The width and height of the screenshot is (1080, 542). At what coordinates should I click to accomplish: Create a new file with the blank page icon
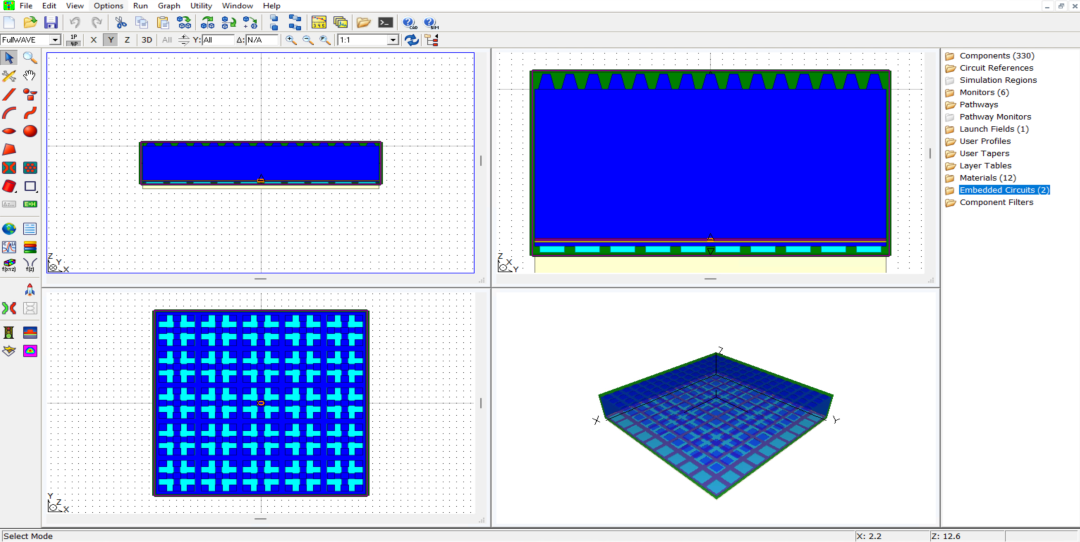[x=10, y=22]
